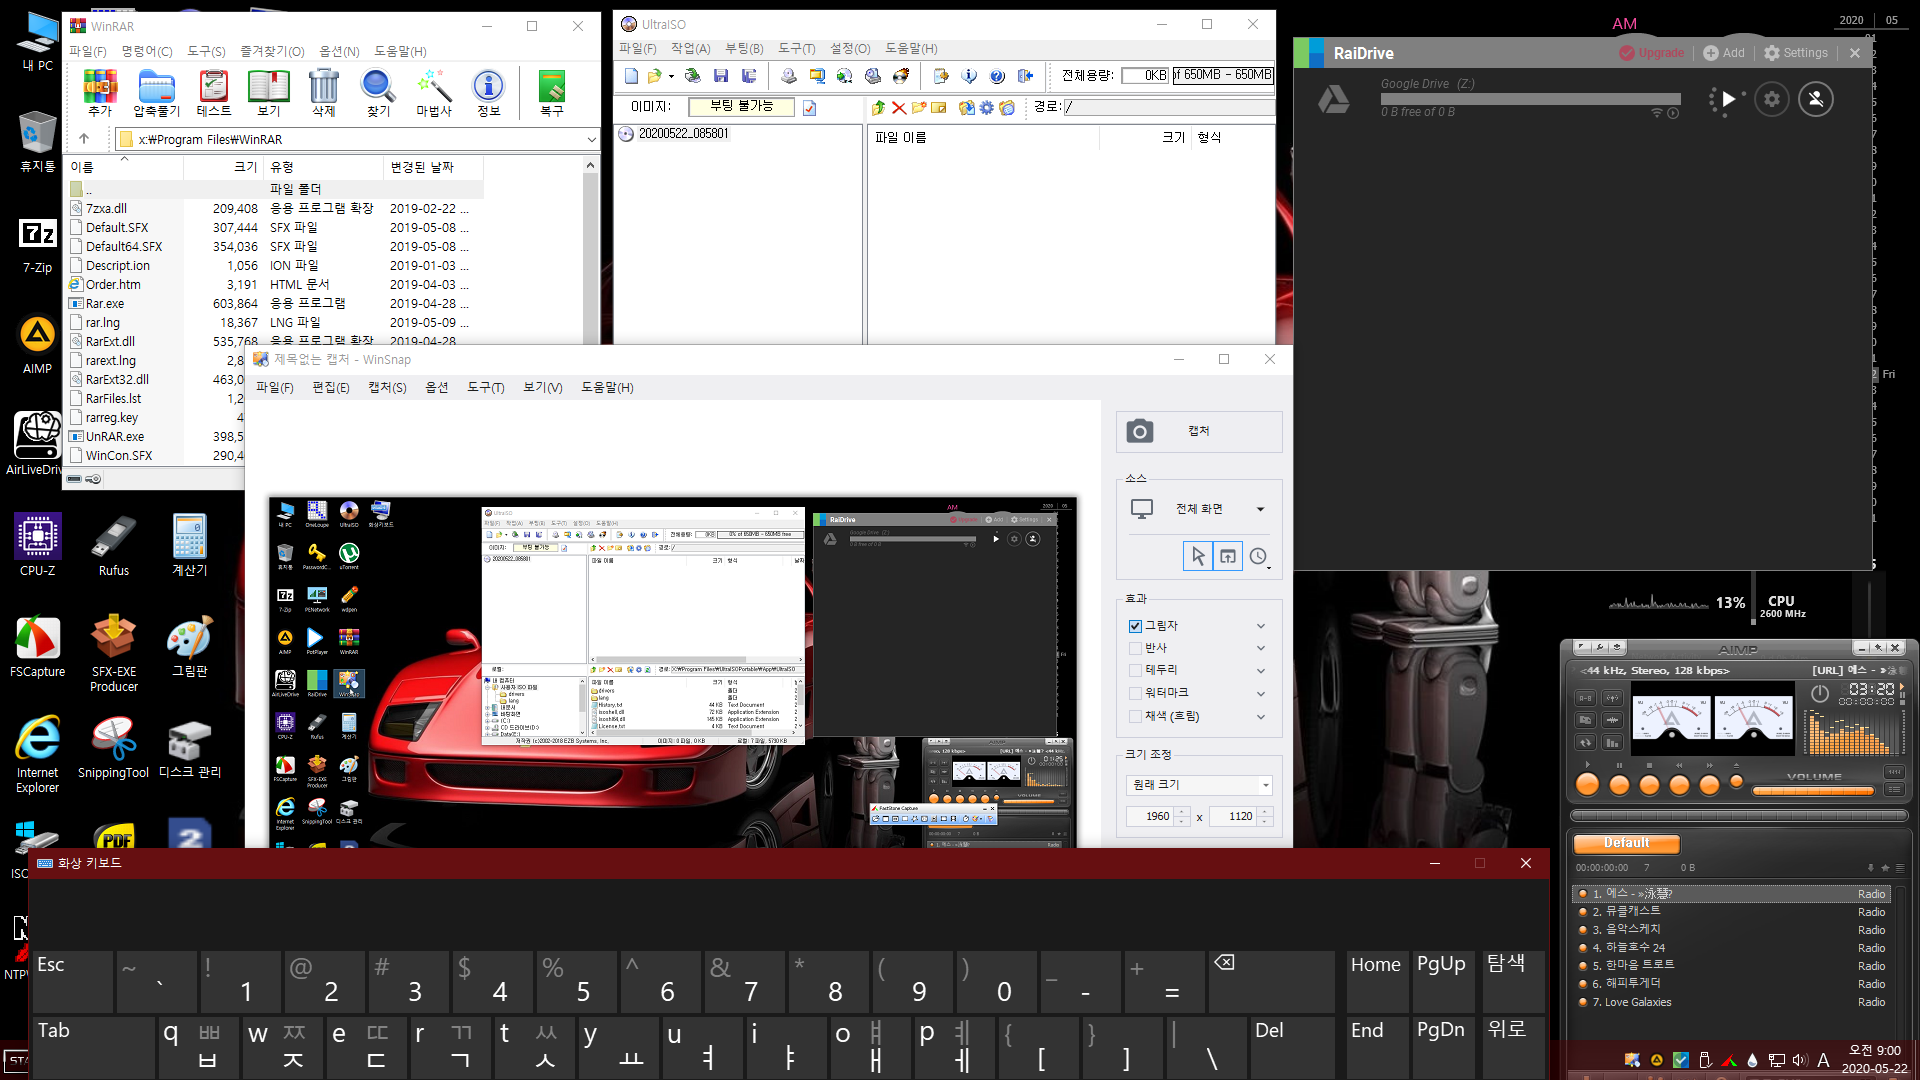1920x1080 pixels.
Task: Expand WinSnap 그림자 shadow options chevron
Action: coord(1261,626)
